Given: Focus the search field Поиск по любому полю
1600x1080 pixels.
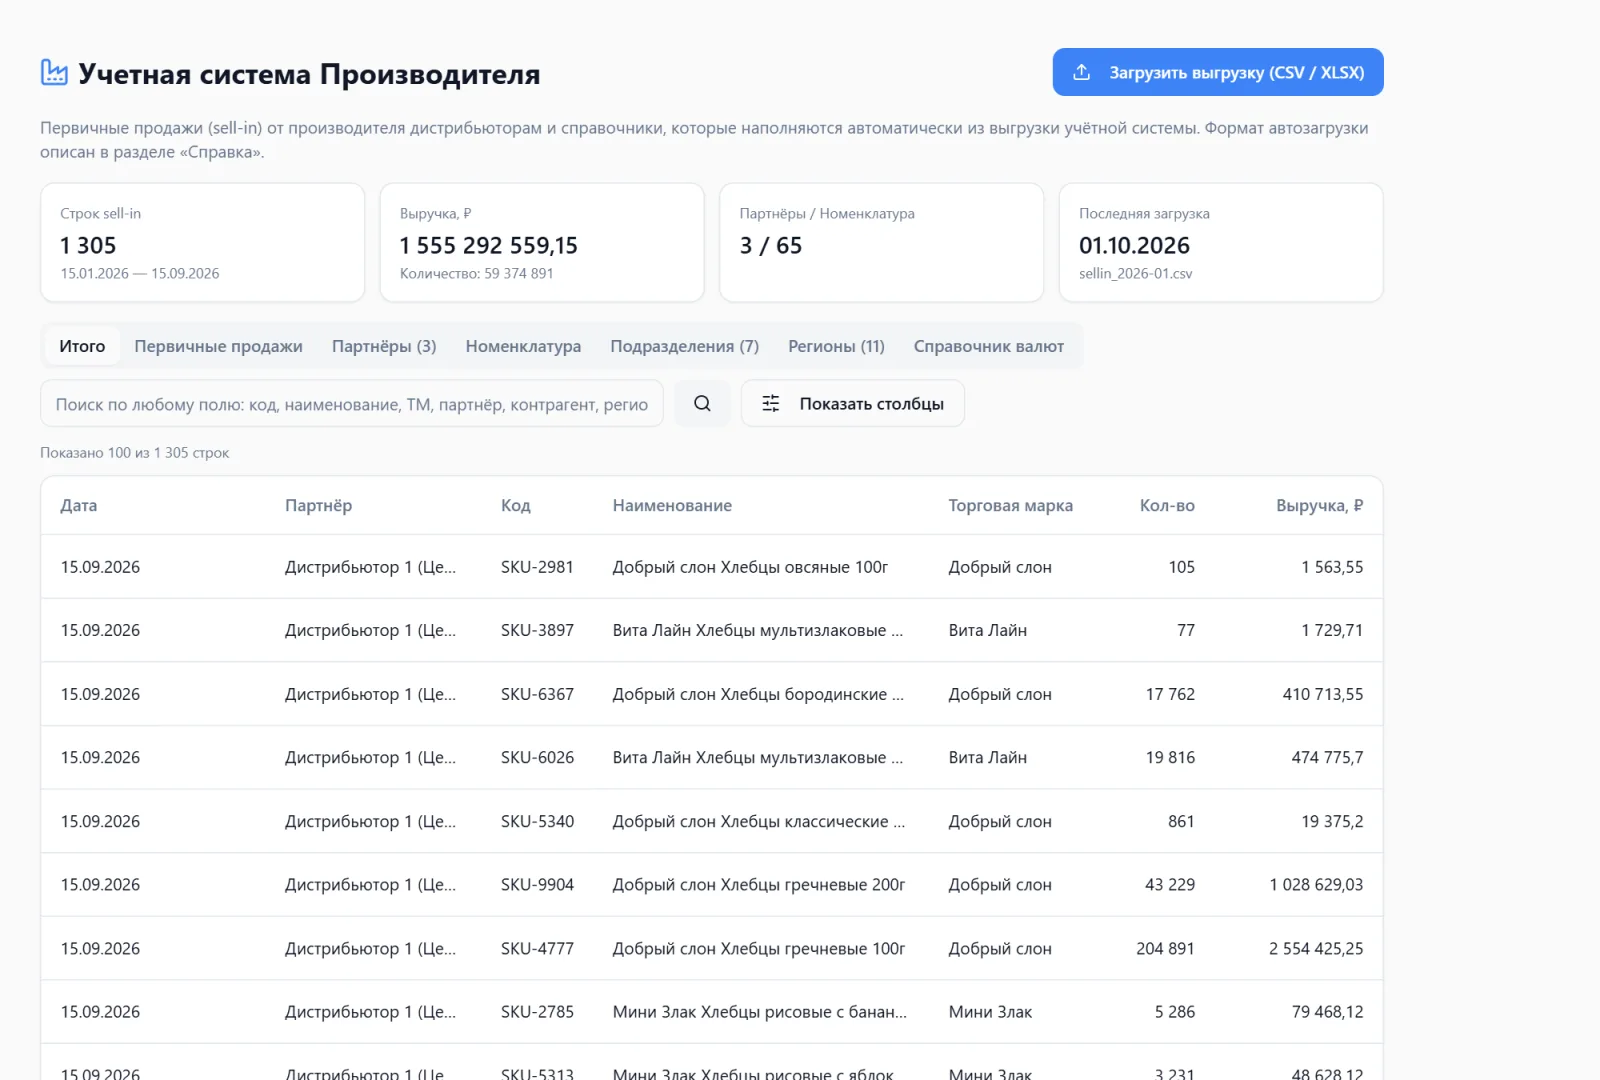Looking at the screenshot, I should coord(352,403).
